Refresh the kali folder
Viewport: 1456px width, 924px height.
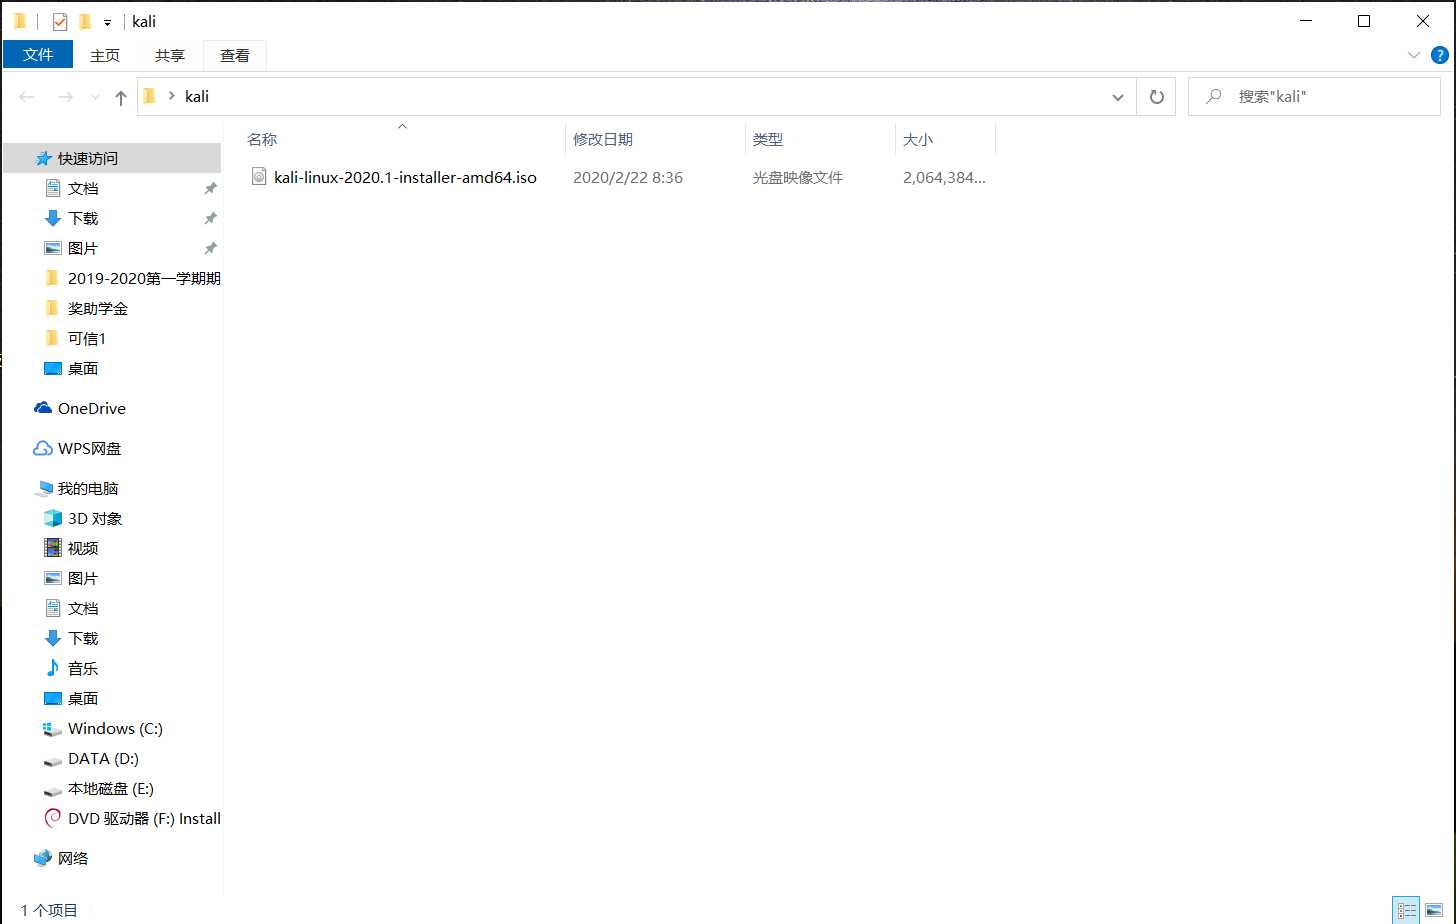click(x=1156, y=96)
